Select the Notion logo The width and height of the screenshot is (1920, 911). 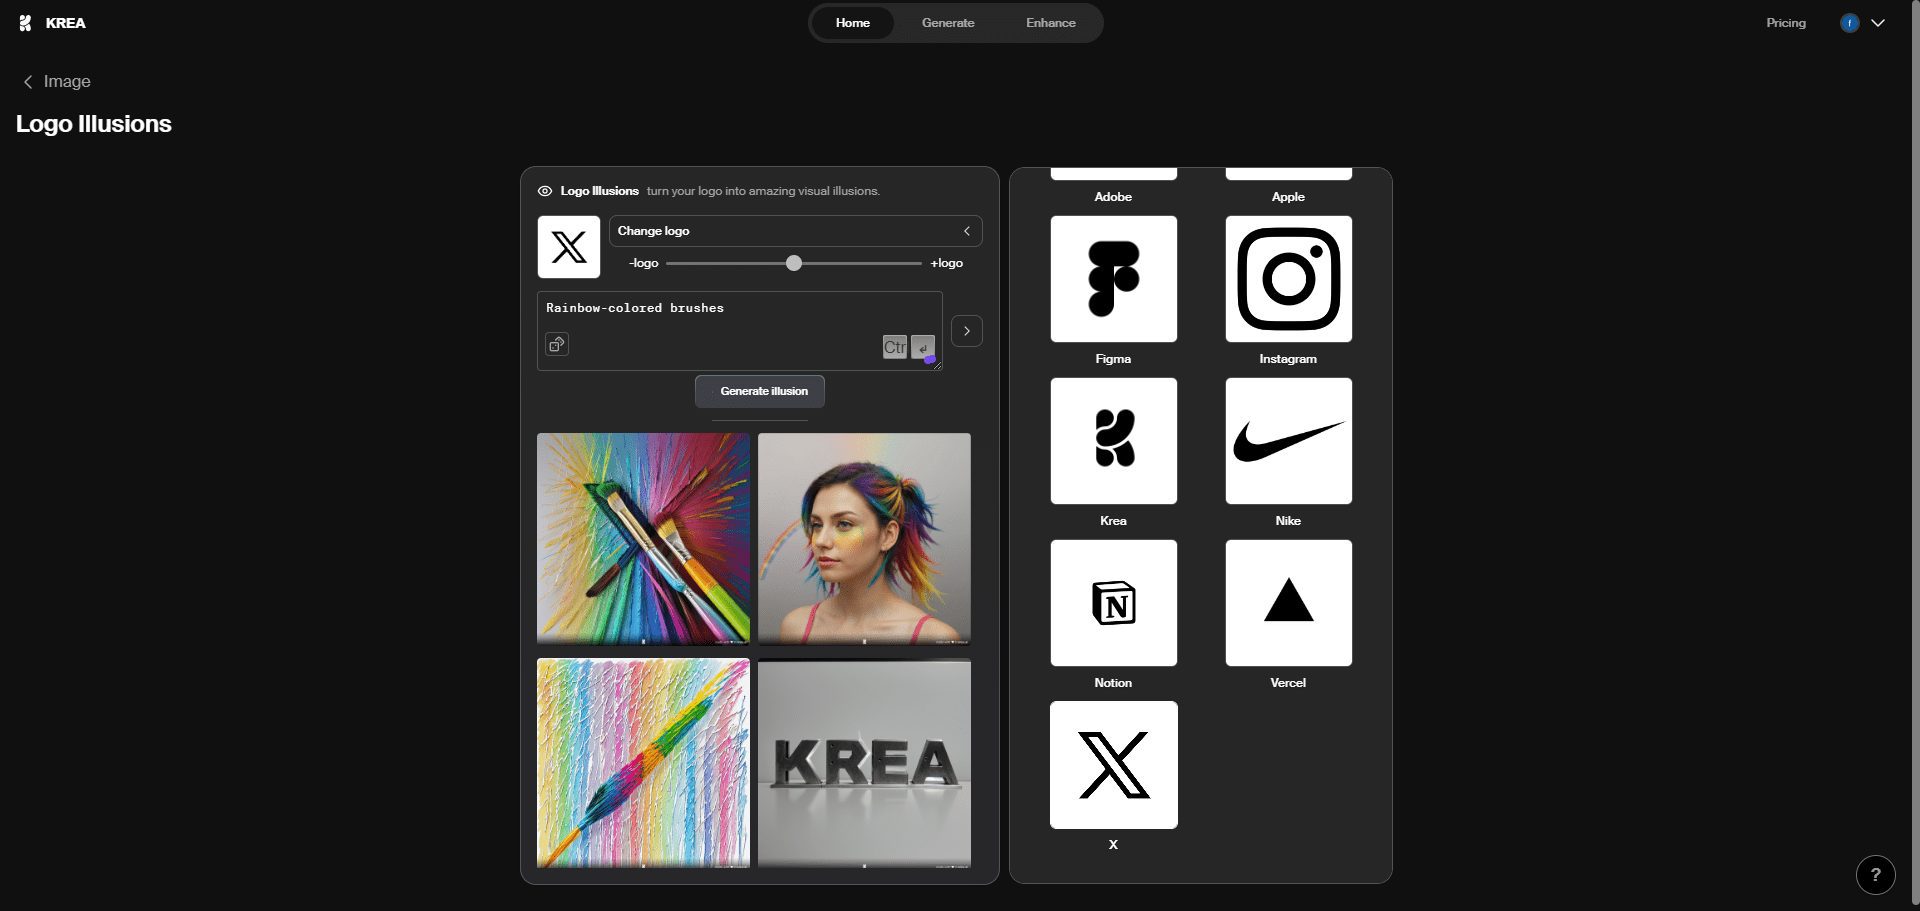click(1113, 603)
